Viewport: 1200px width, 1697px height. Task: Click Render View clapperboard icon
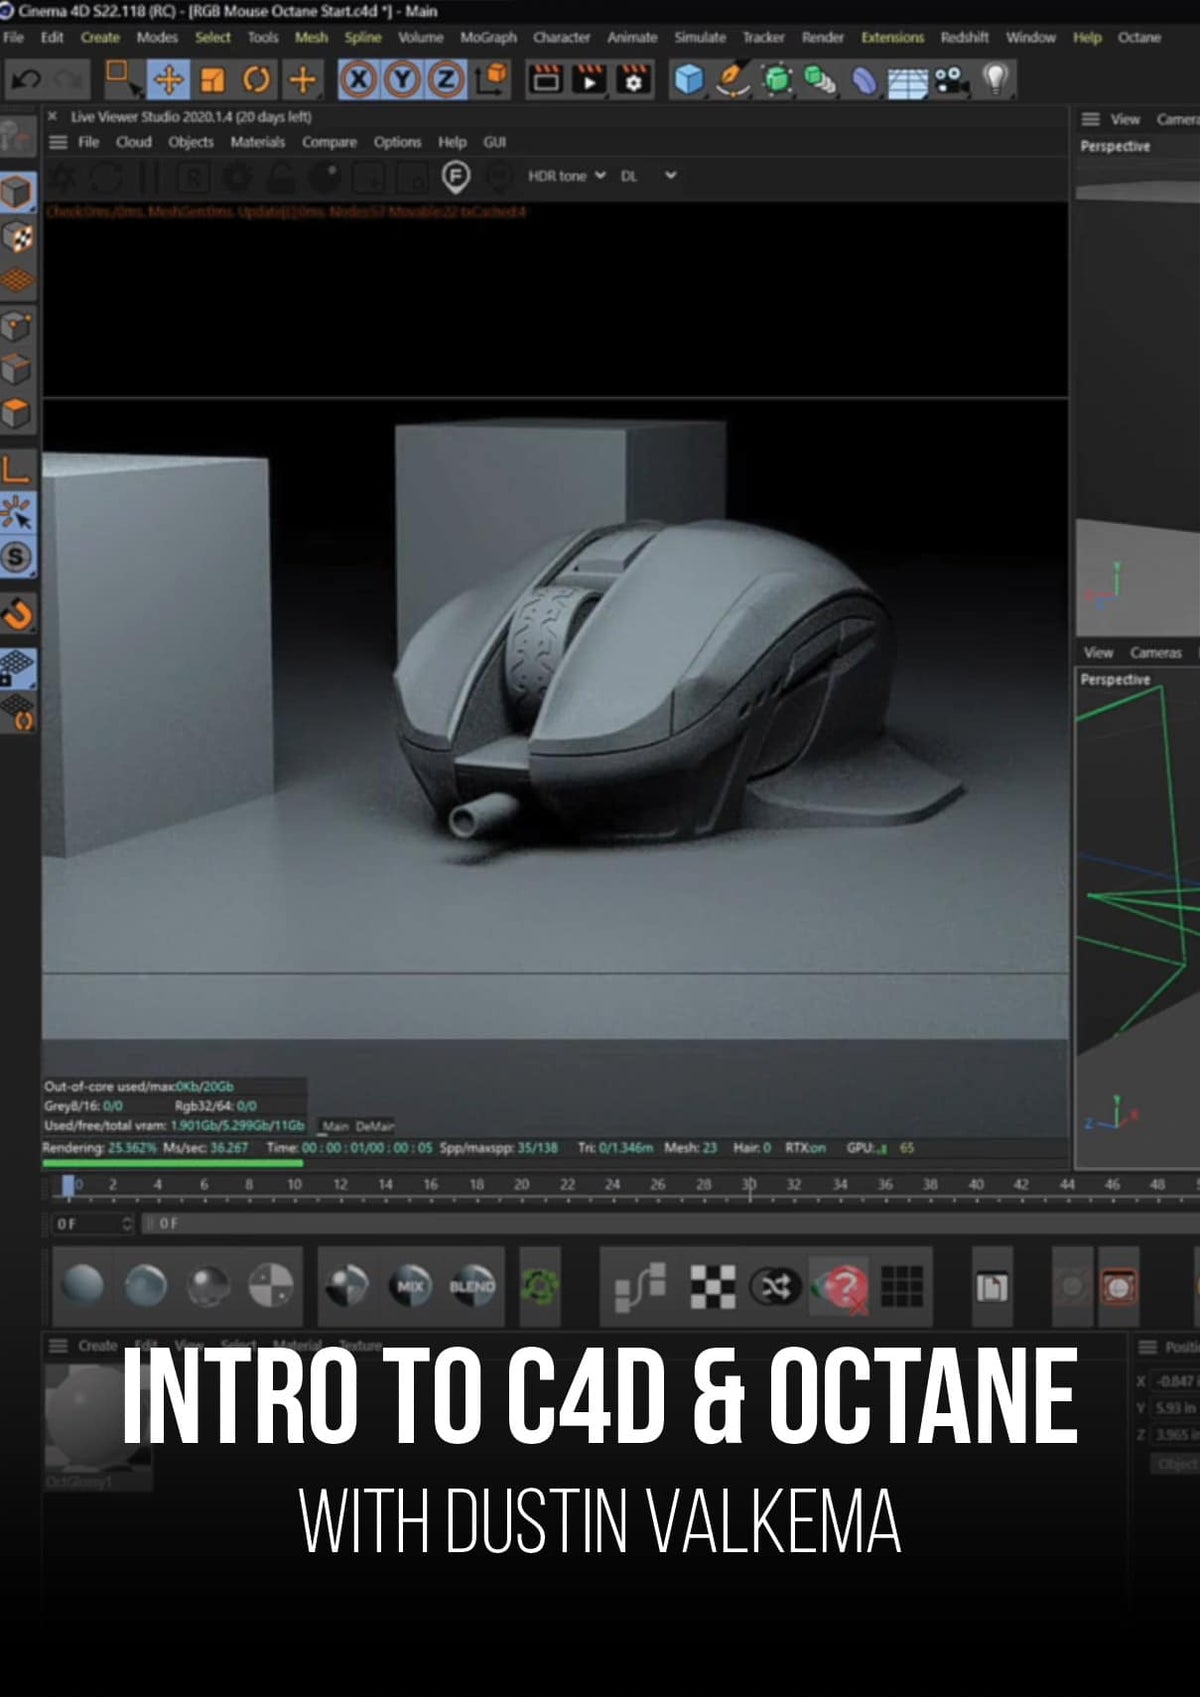tap(545, 79)
